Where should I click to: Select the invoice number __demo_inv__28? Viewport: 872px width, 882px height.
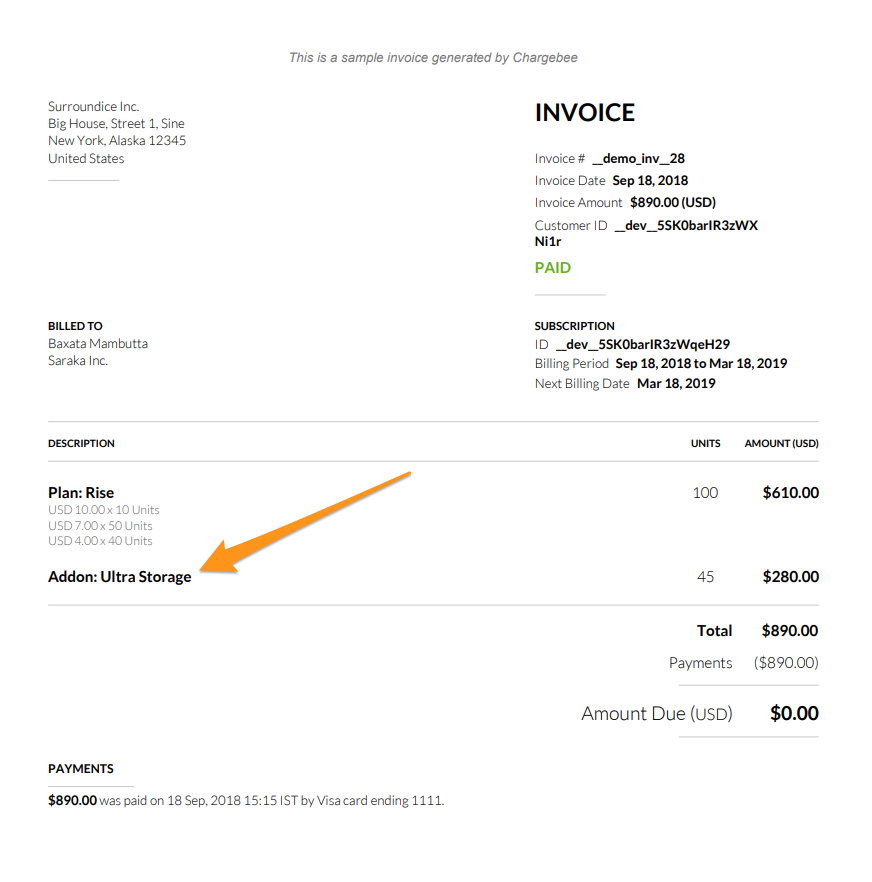pyautogui.click(x=638, y=158)
